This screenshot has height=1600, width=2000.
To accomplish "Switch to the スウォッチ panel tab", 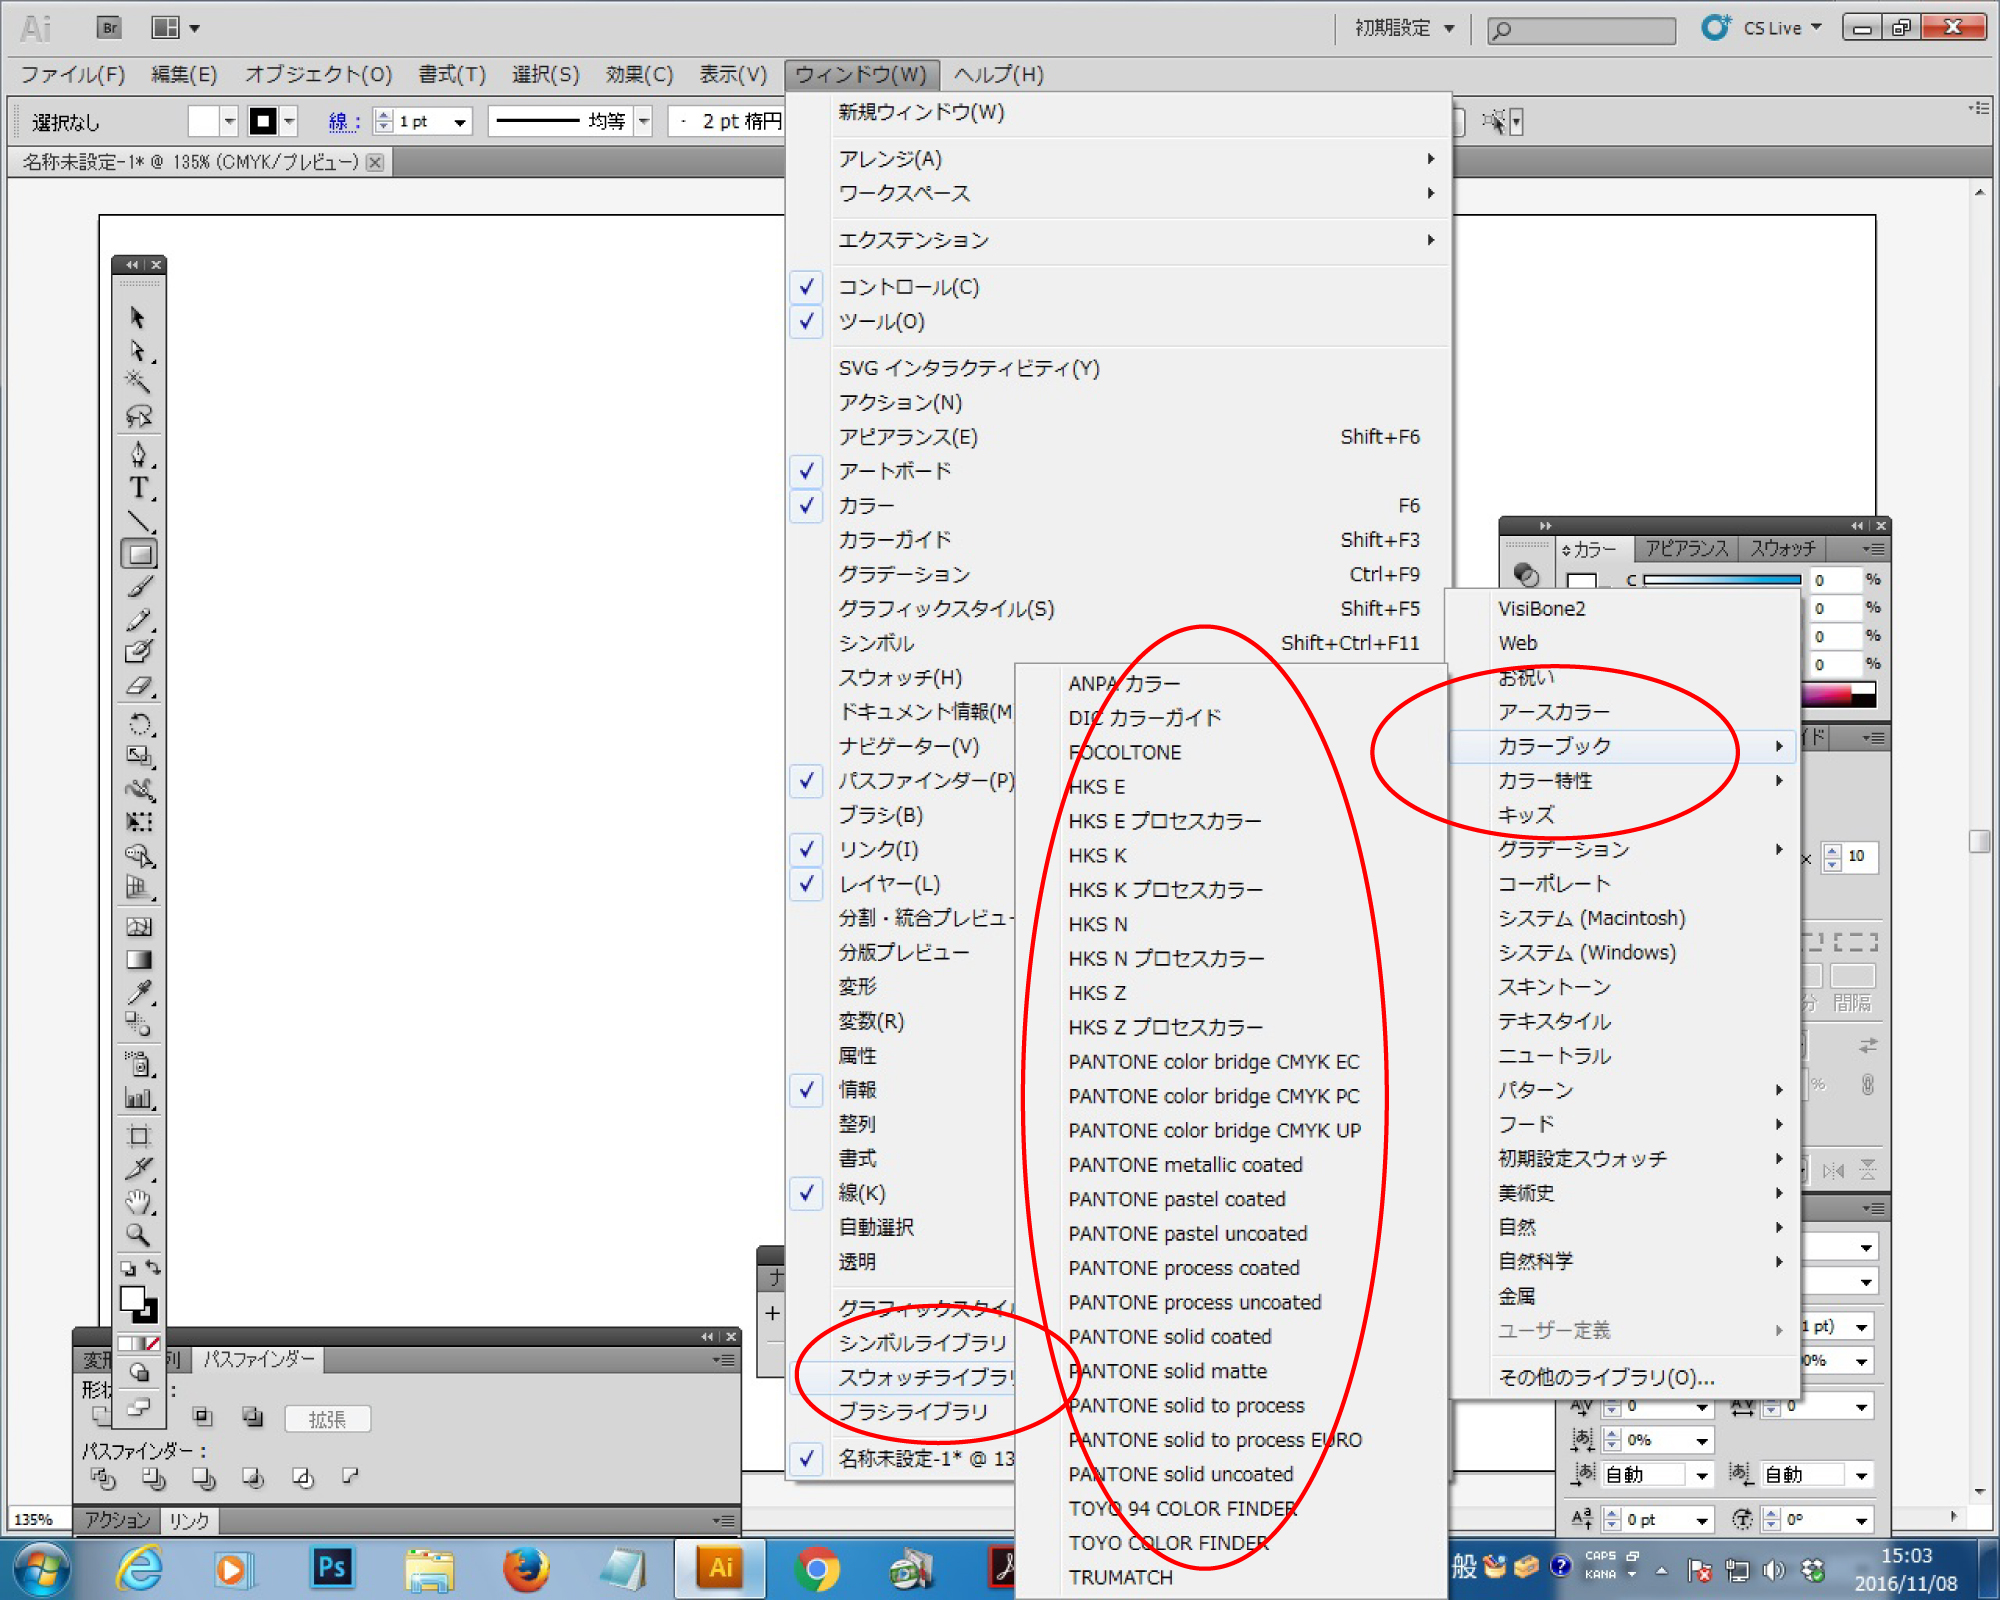I will pos(1782,548).
